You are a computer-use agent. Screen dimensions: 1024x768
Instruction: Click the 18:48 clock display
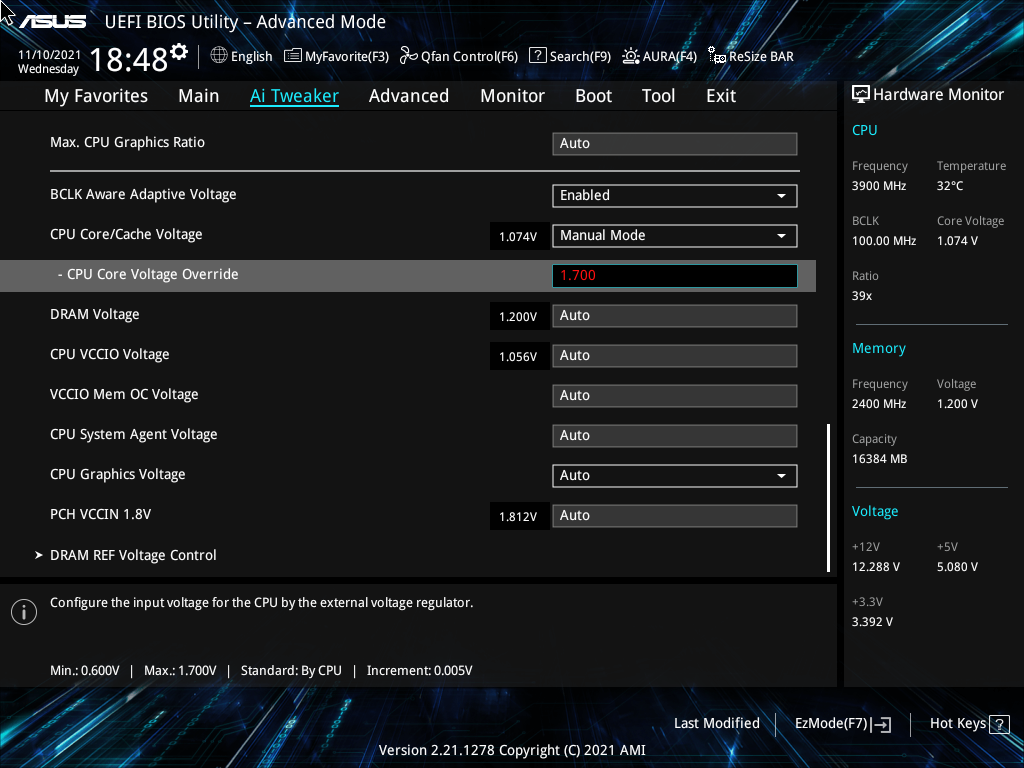129,59
